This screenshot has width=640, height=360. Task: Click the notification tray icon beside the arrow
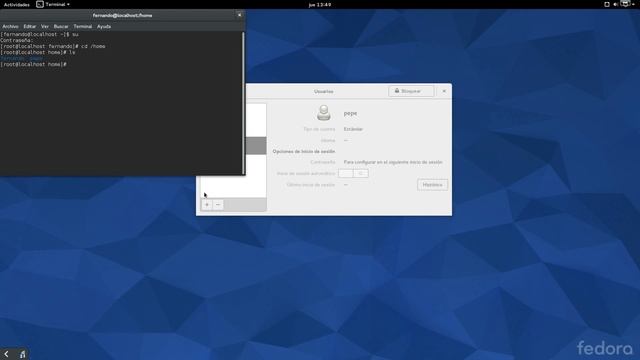22,354
